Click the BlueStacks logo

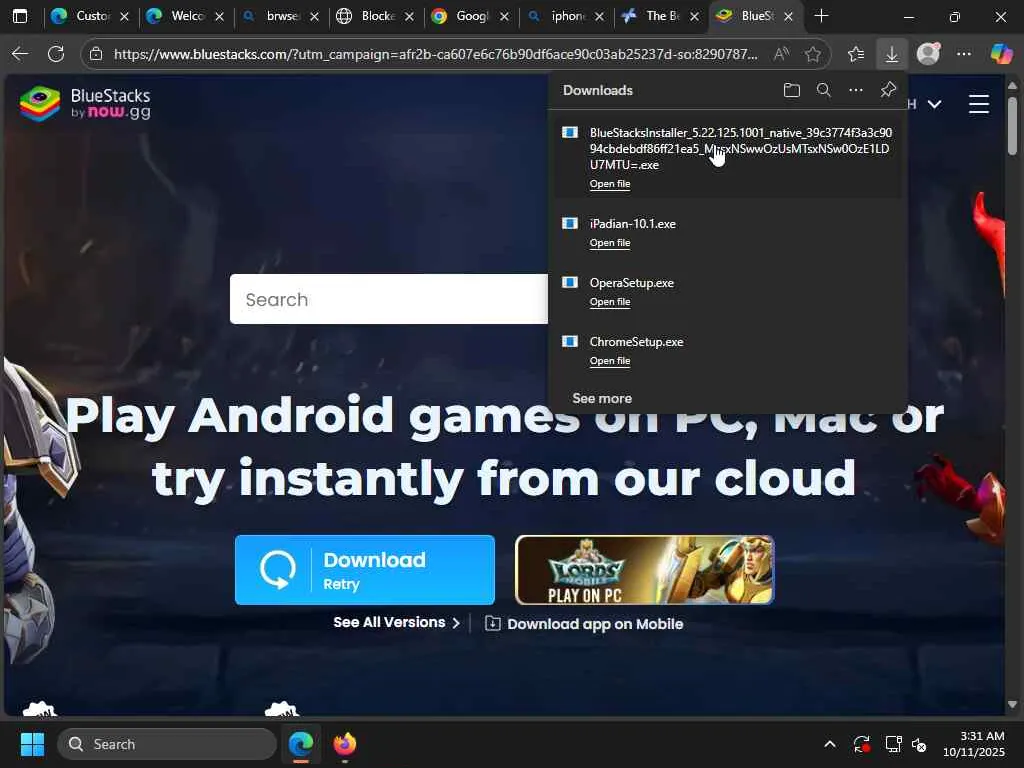point(85,104)
